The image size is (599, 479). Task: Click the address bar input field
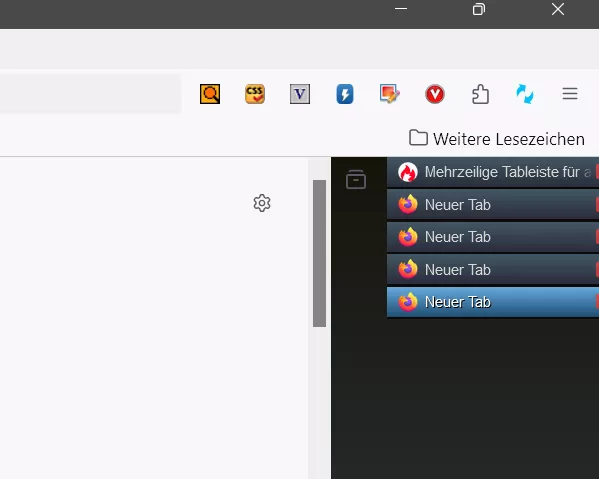pos(90,94)
